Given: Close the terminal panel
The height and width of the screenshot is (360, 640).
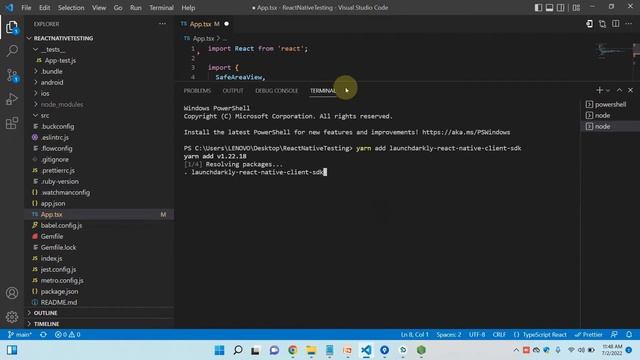Looking at the screenshot, I should [630, 90].
